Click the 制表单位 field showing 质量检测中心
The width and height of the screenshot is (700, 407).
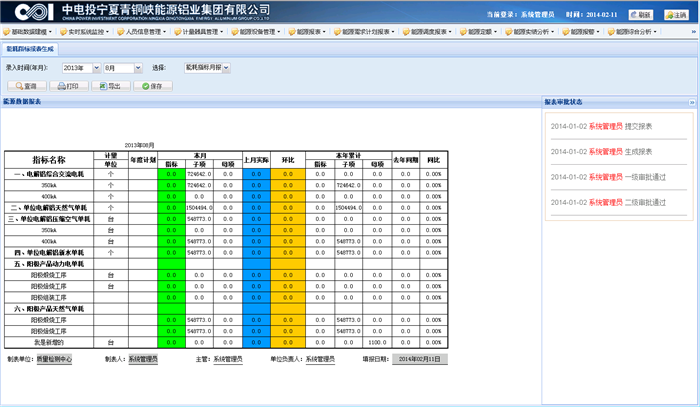(x=54, y=358)
